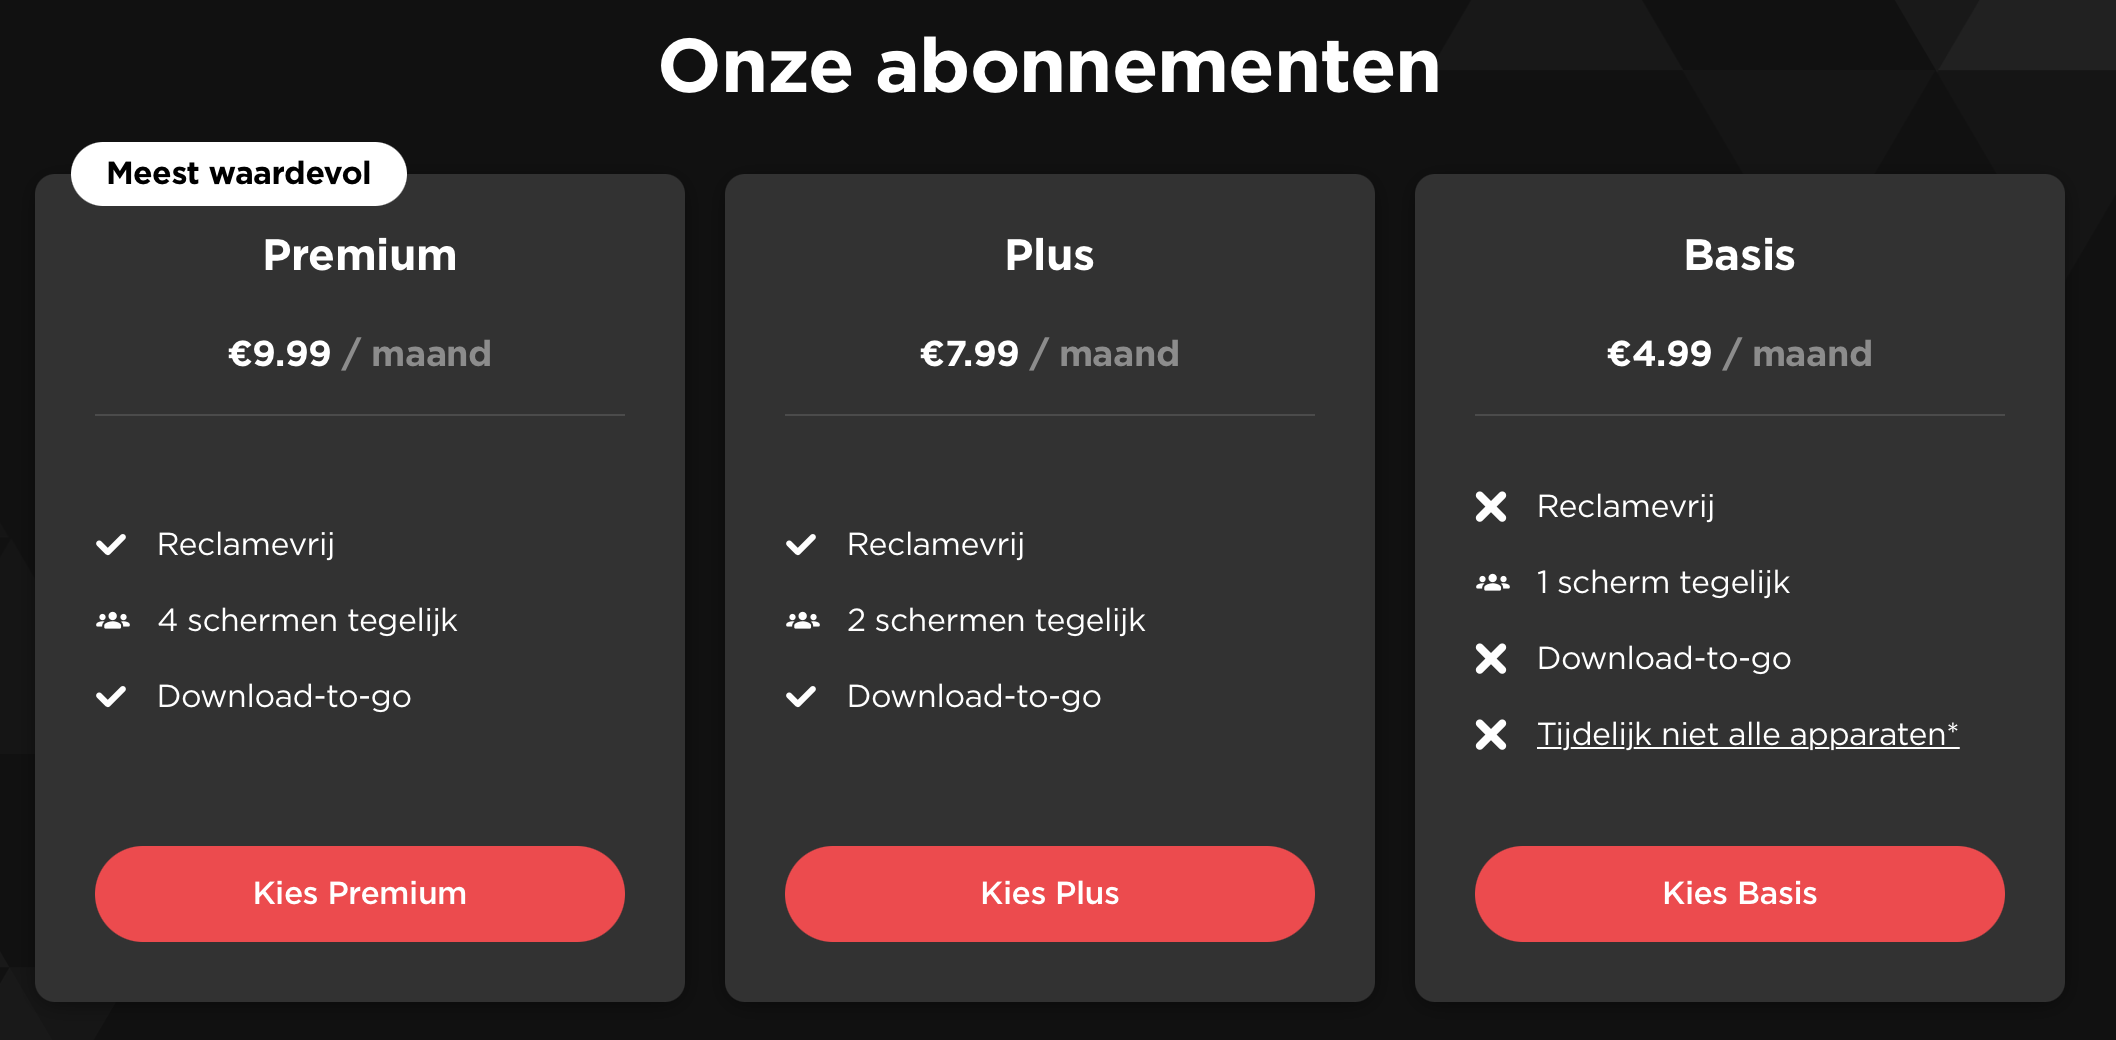Viewport: 2116px width, 1040px height.
Task: Click the X icon beside Basis Reclamevrij
Action: coord(1491,507)
